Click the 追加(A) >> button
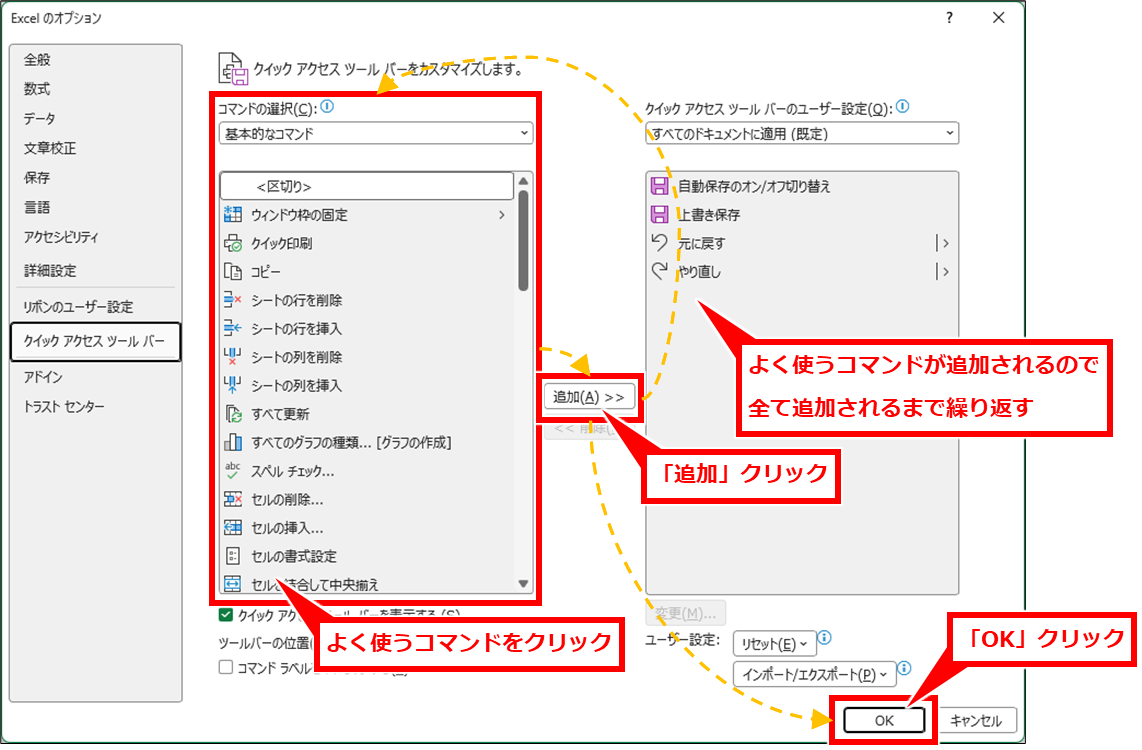1142x750 pixels. 589,397
